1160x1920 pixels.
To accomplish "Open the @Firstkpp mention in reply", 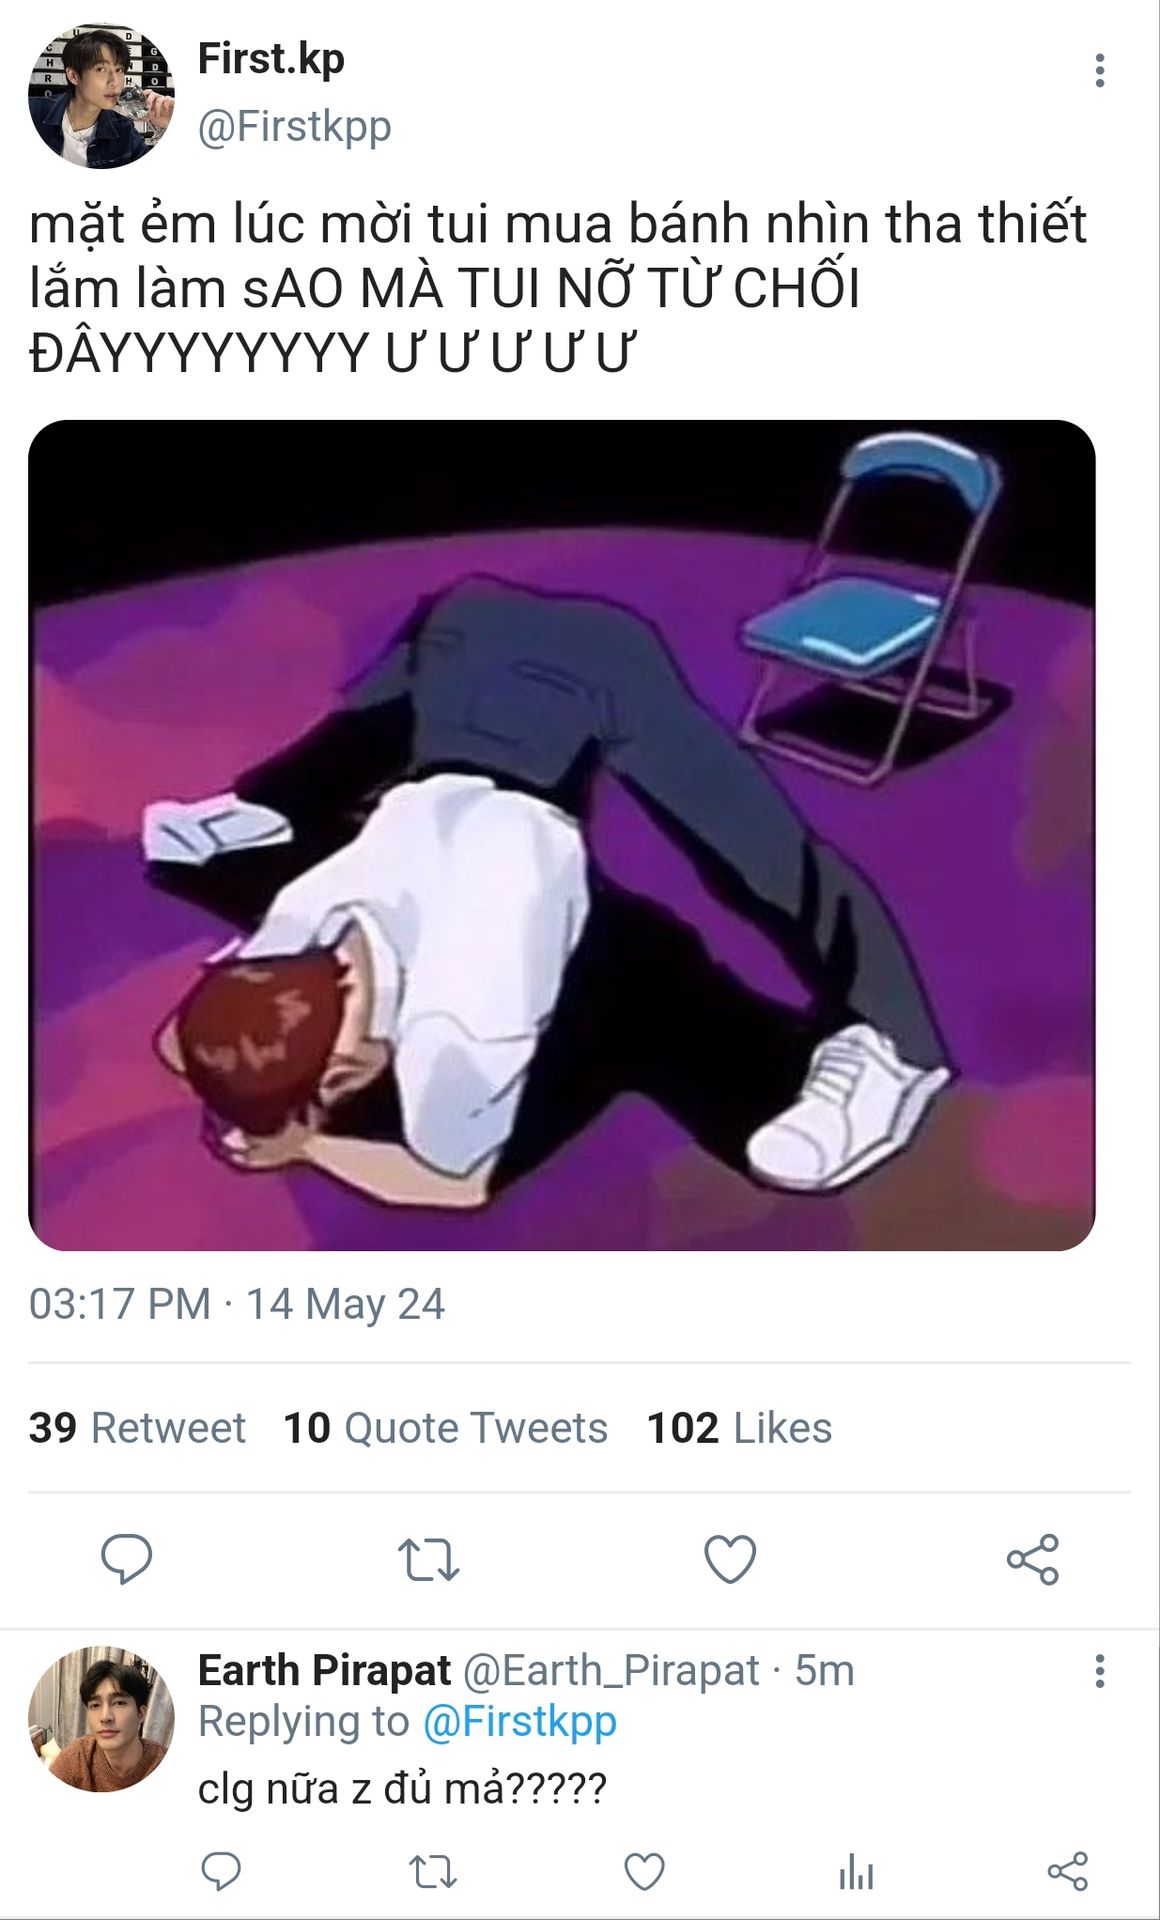I will point(519,1722).
